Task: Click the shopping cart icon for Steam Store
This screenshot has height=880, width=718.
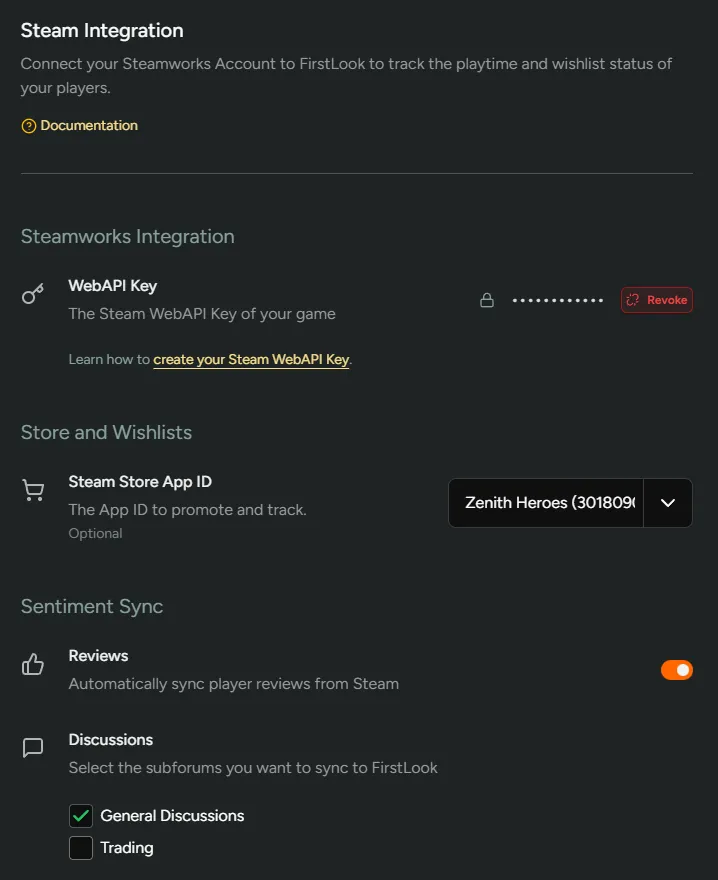Action: pos(33,490)
